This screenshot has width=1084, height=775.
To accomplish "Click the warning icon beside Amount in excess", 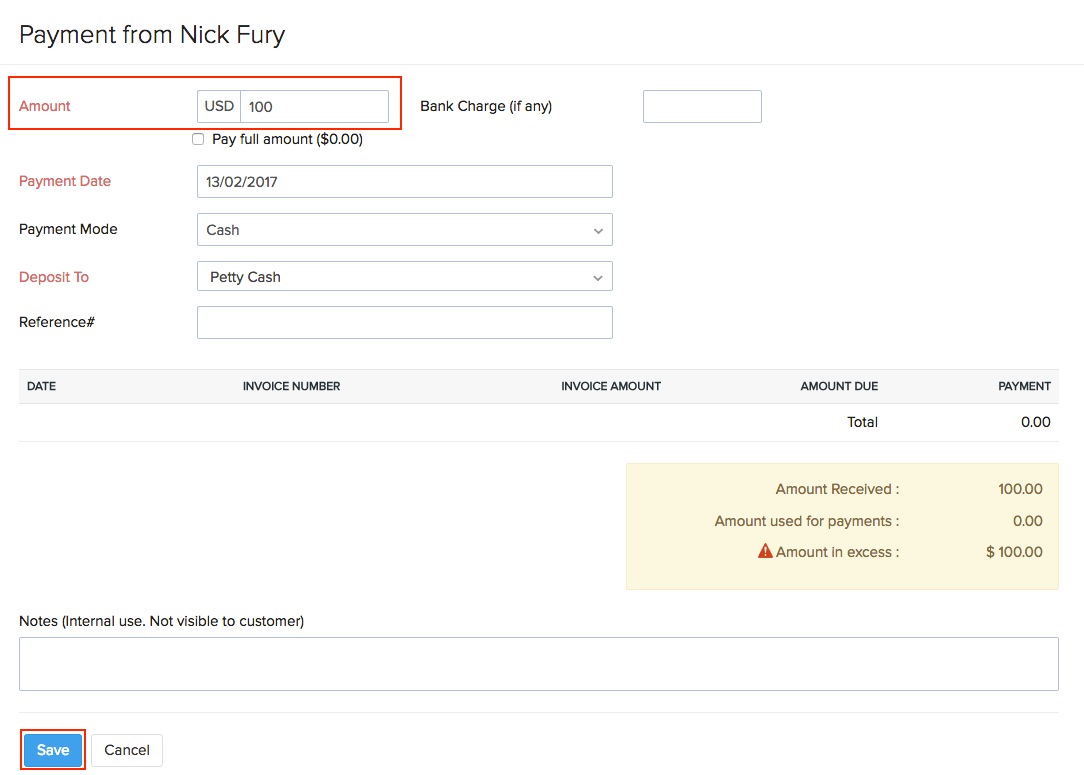I will [765, 551].
